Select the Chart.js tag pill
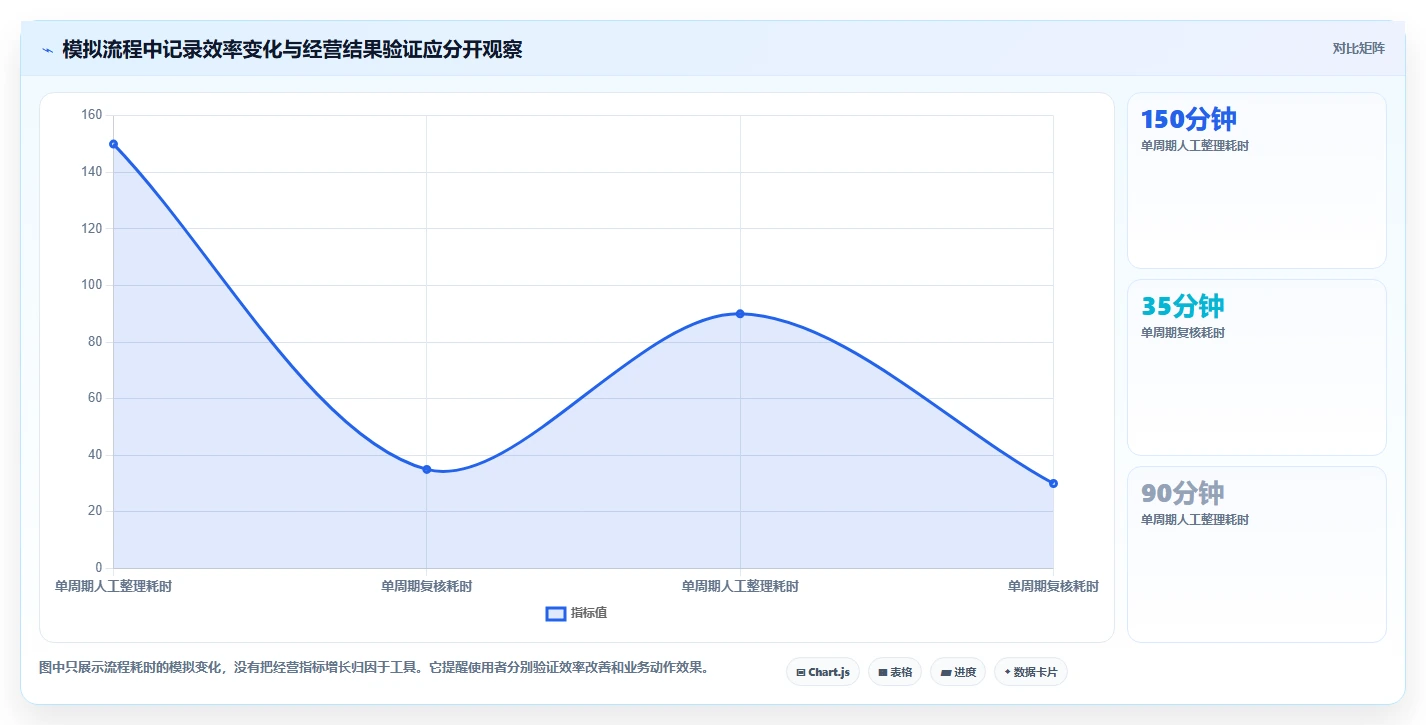This screenshot has width=1426, height=725. [x=823, y=672]
